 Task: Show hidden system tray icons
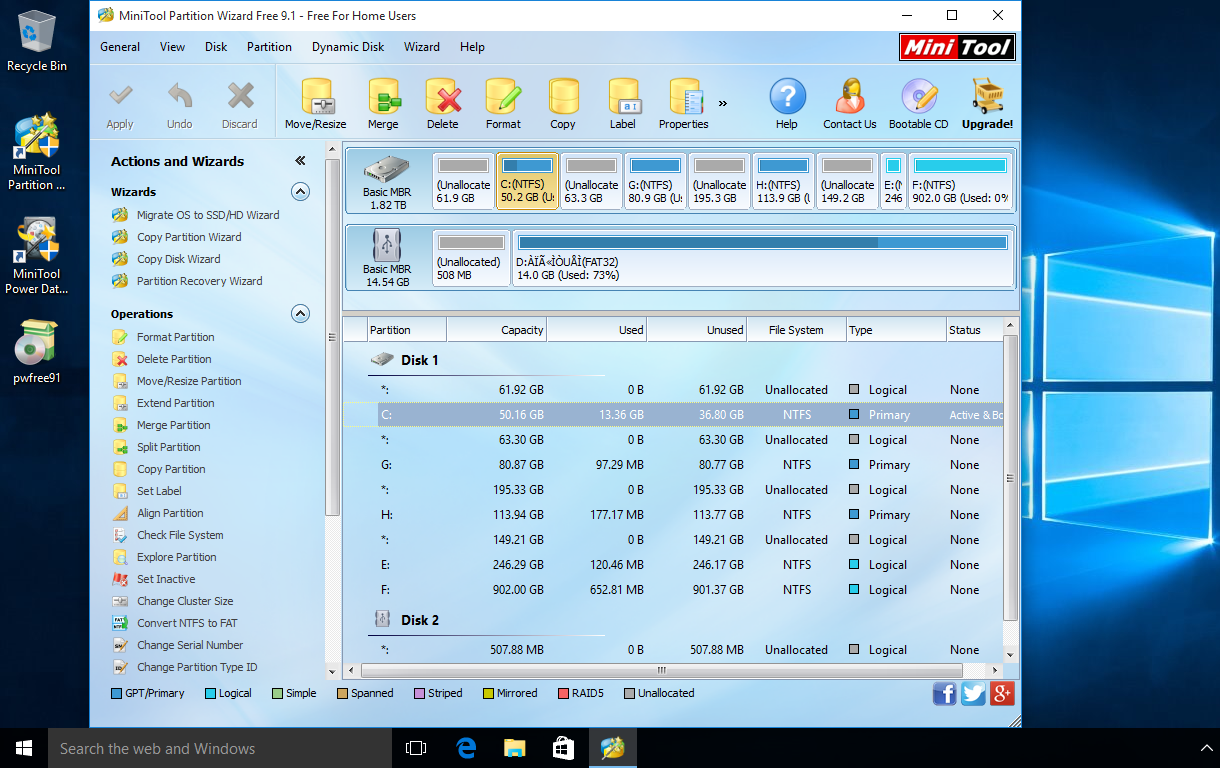tap(1205, 748)
